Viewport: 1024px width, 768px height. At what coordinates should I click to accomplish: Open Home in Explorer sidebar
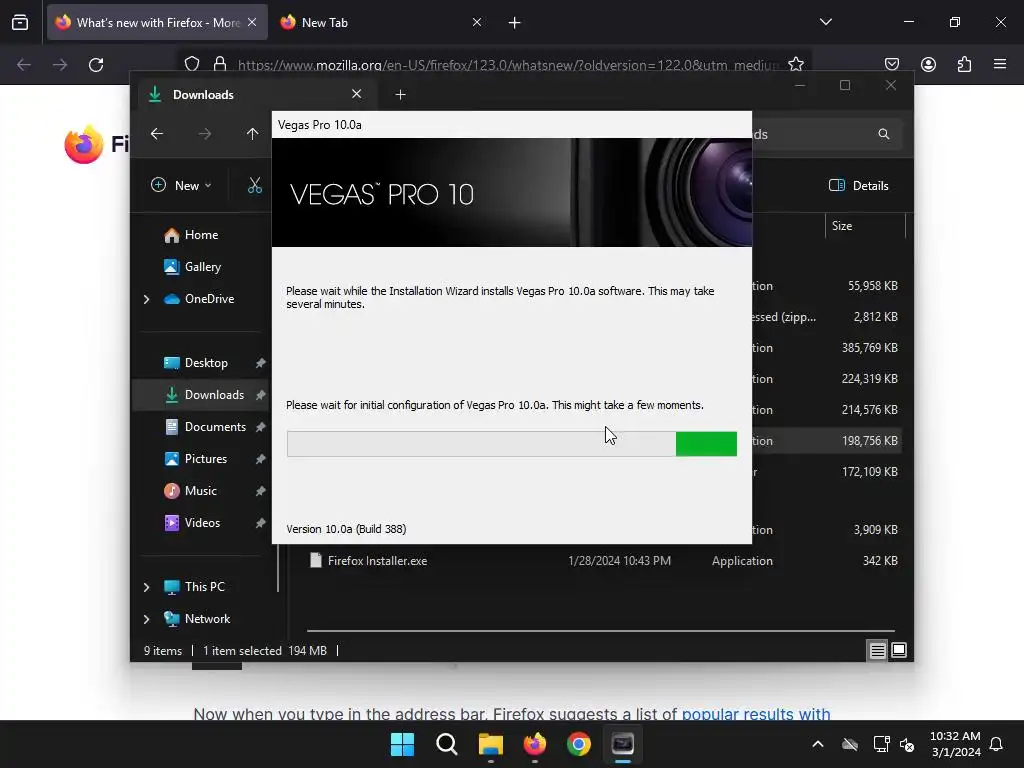201,235
